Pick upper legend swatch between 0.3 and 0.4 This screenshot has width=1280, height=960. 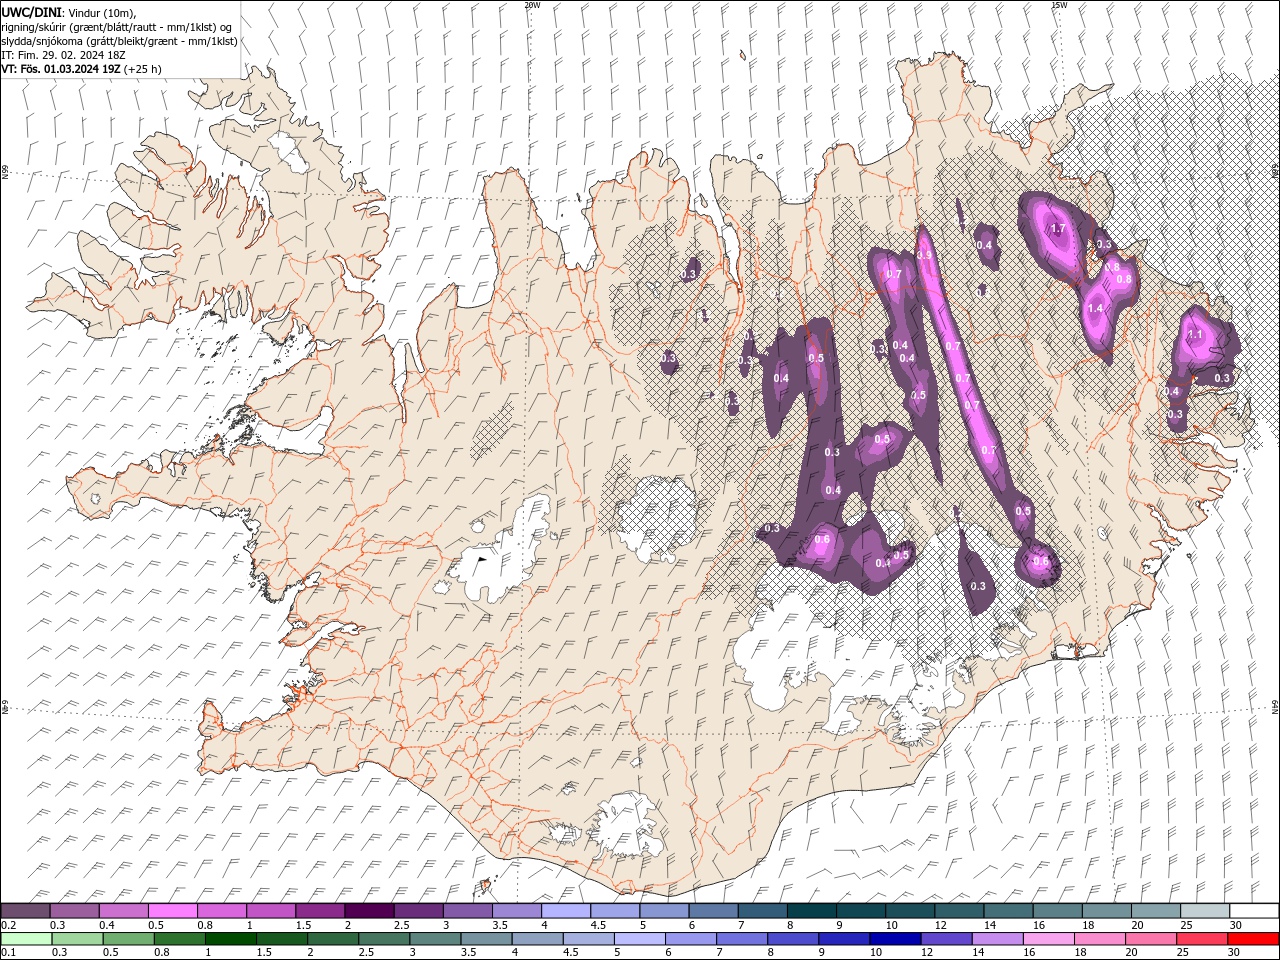[75, 911]
